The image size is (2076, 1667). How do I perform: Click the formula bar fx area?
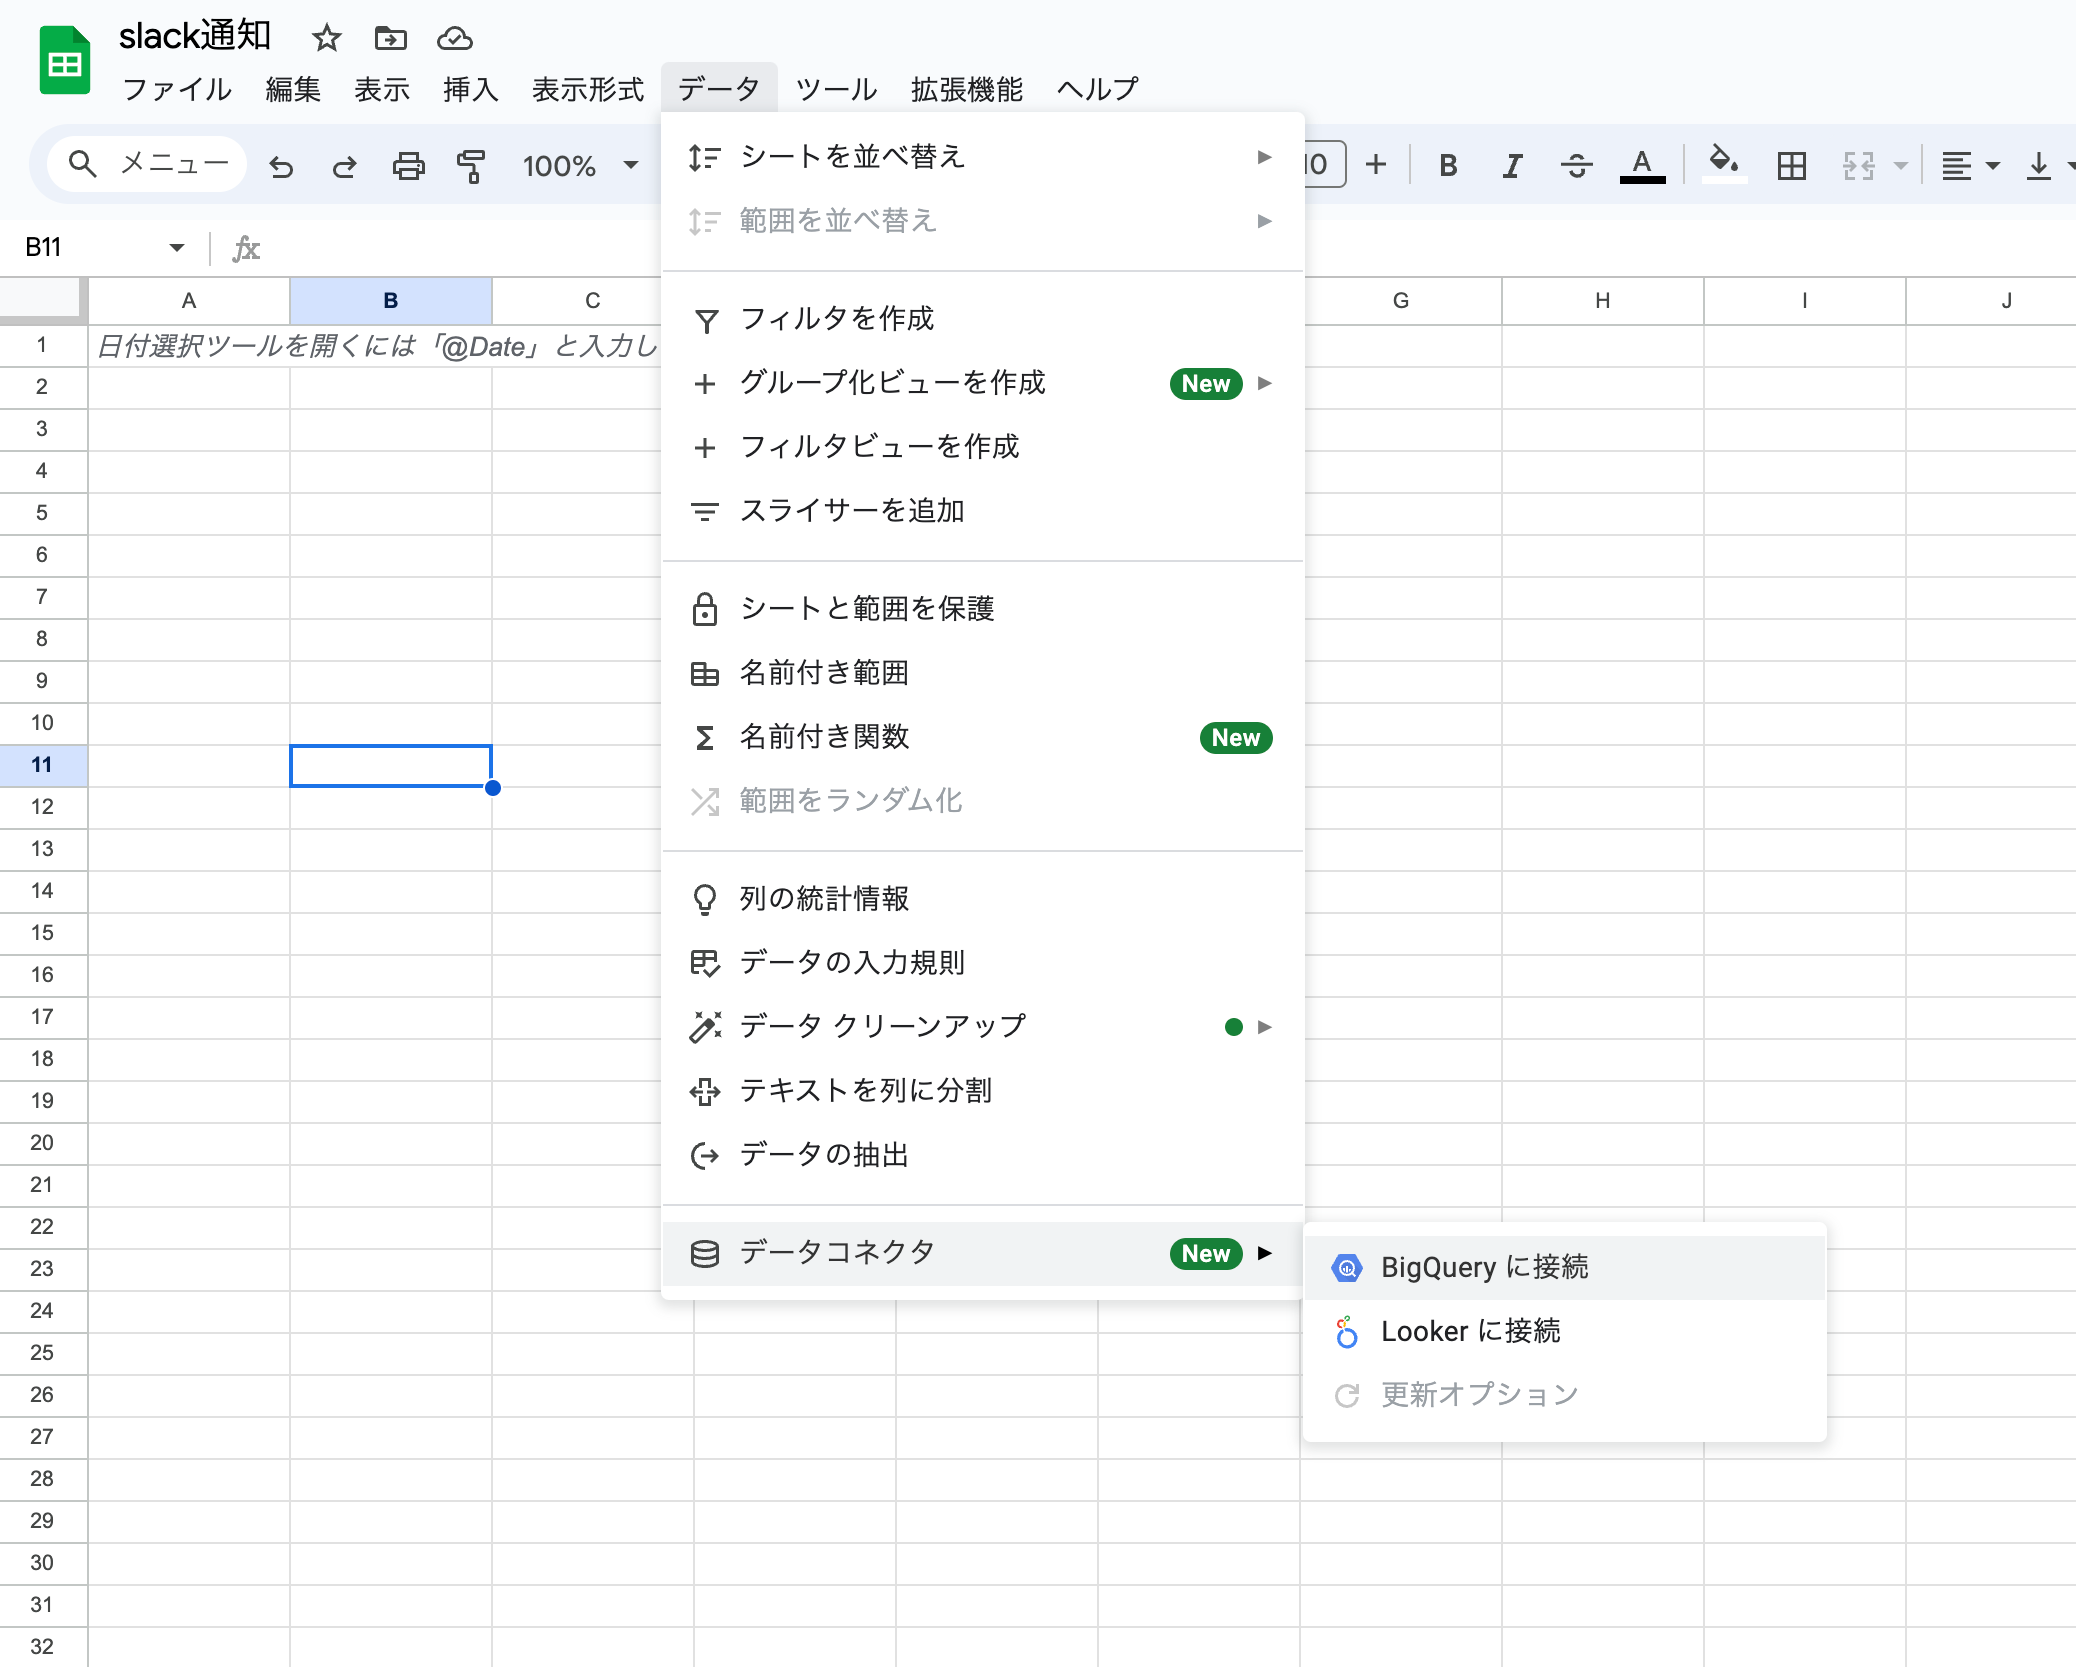246,248
